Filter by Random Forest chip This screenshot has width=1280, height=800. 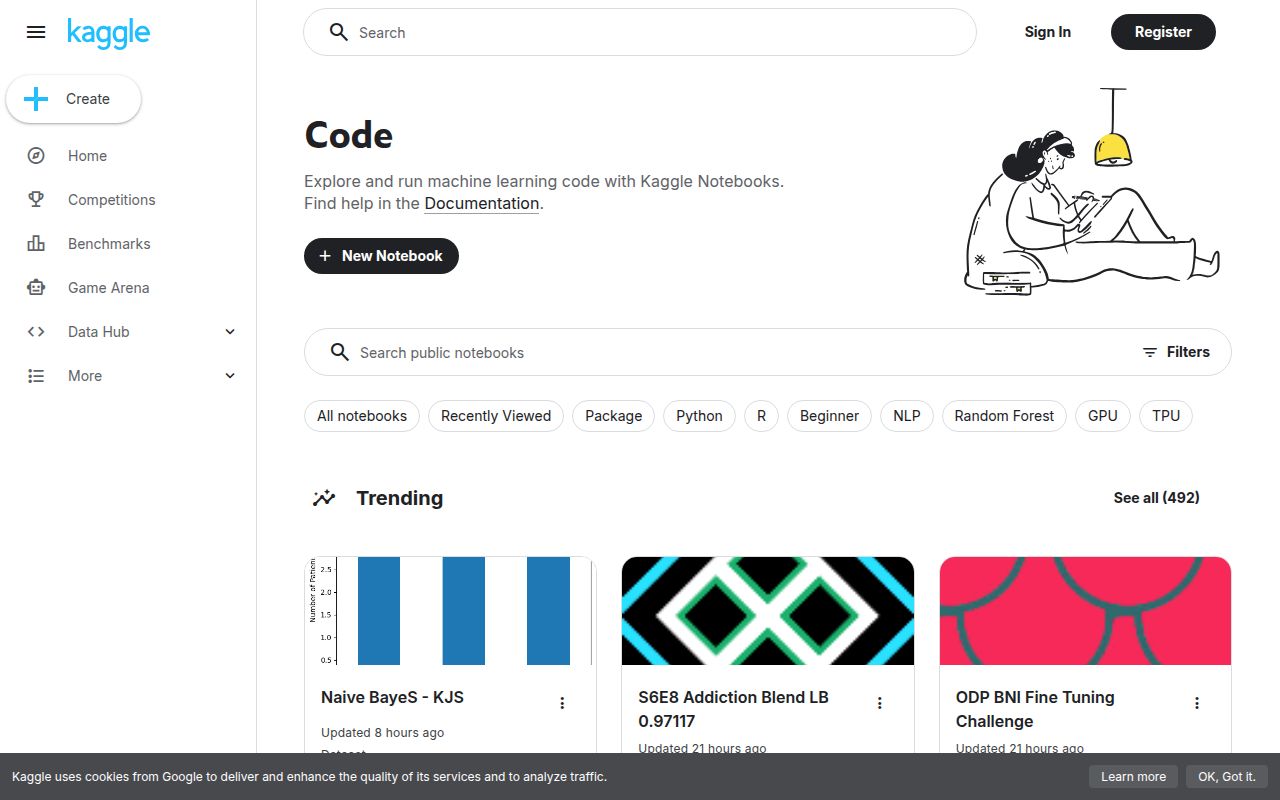pyautogui.click(x=1004, y=416)
